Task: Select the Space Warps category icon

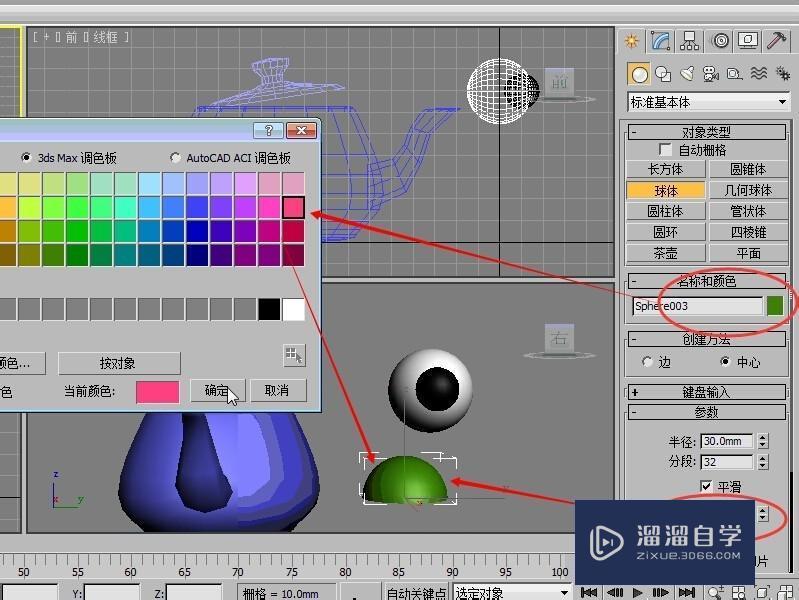Action: click(x=758, y=74)
